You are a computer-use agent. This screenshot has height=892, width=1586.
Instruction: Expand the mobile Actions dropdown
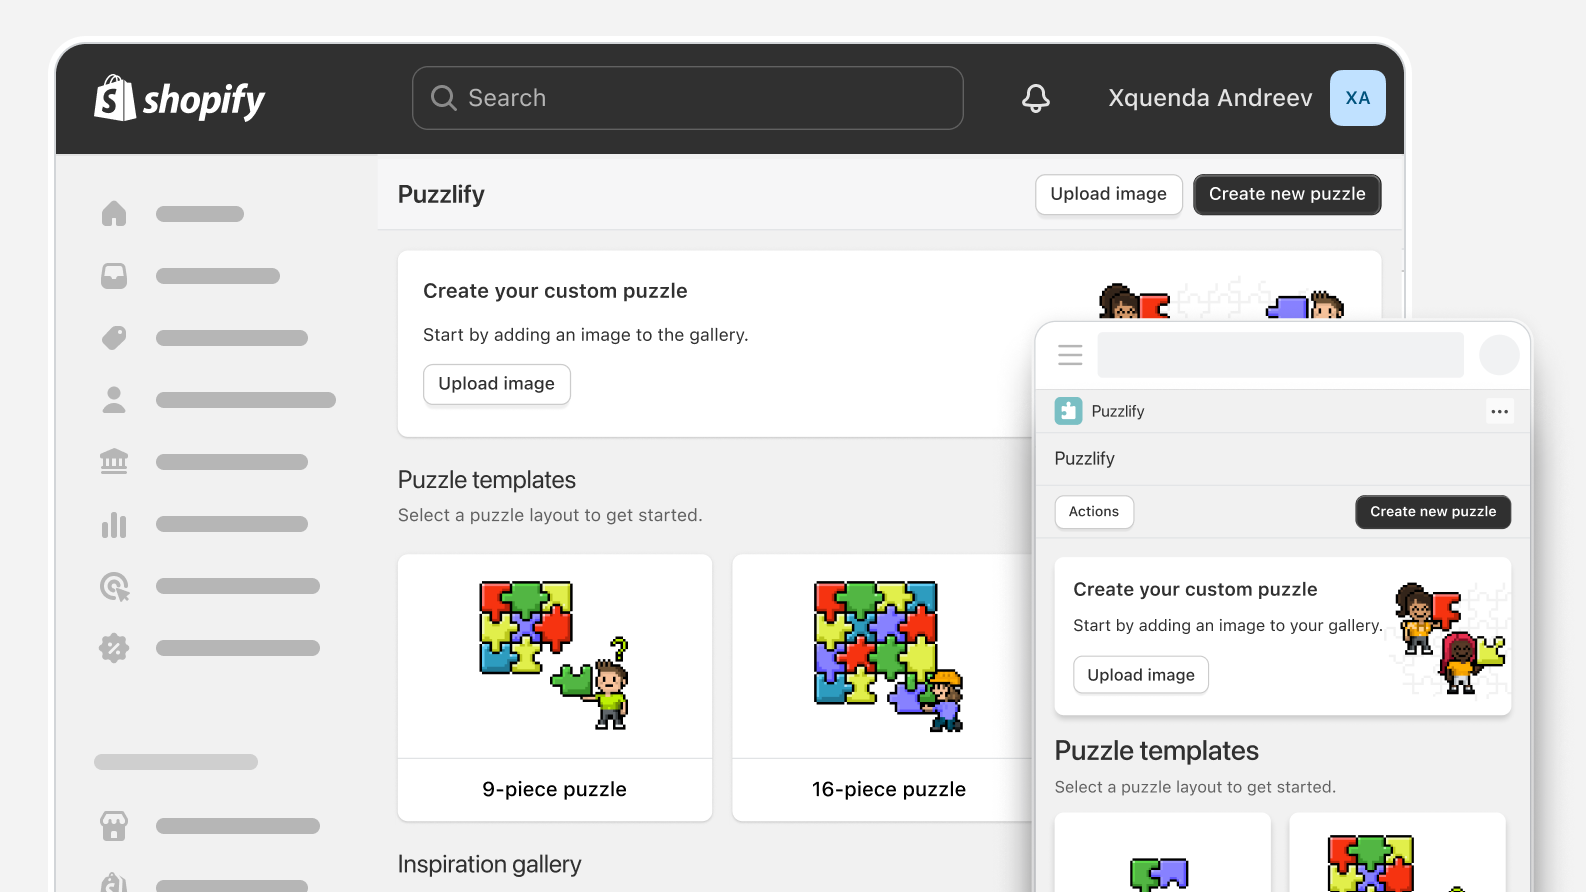1094,512
